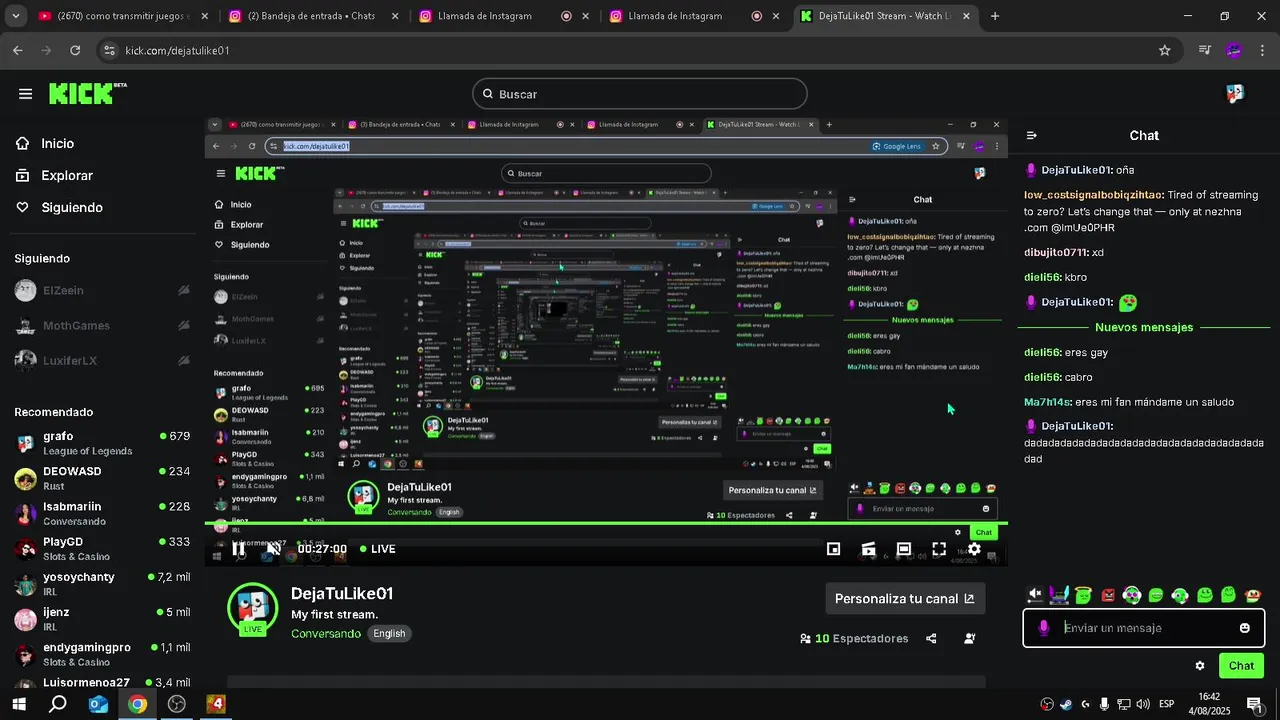Share the stream via share icon
The image size is (1280, 720).
(931, 638)
